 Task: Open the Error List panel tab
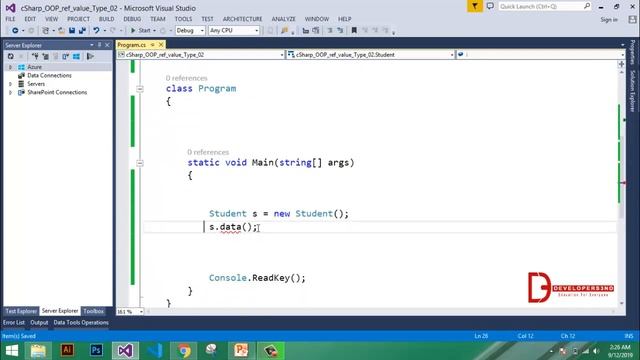point(14,322)
